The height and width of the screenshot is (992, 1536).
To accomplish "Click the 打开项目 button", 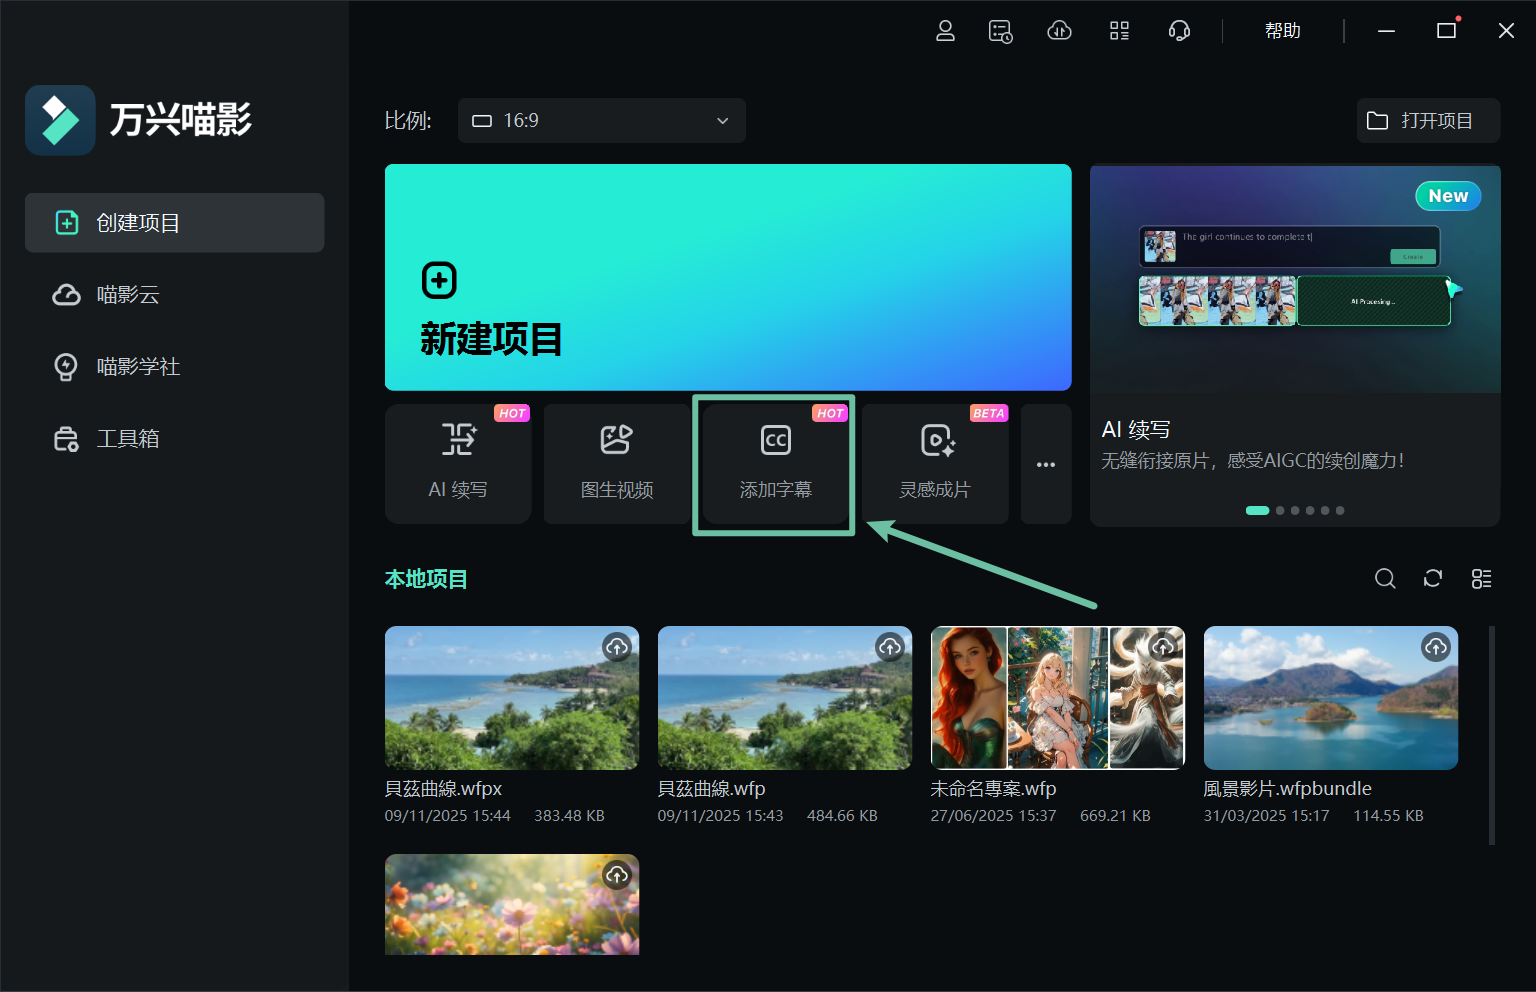I will point(1427,120).
